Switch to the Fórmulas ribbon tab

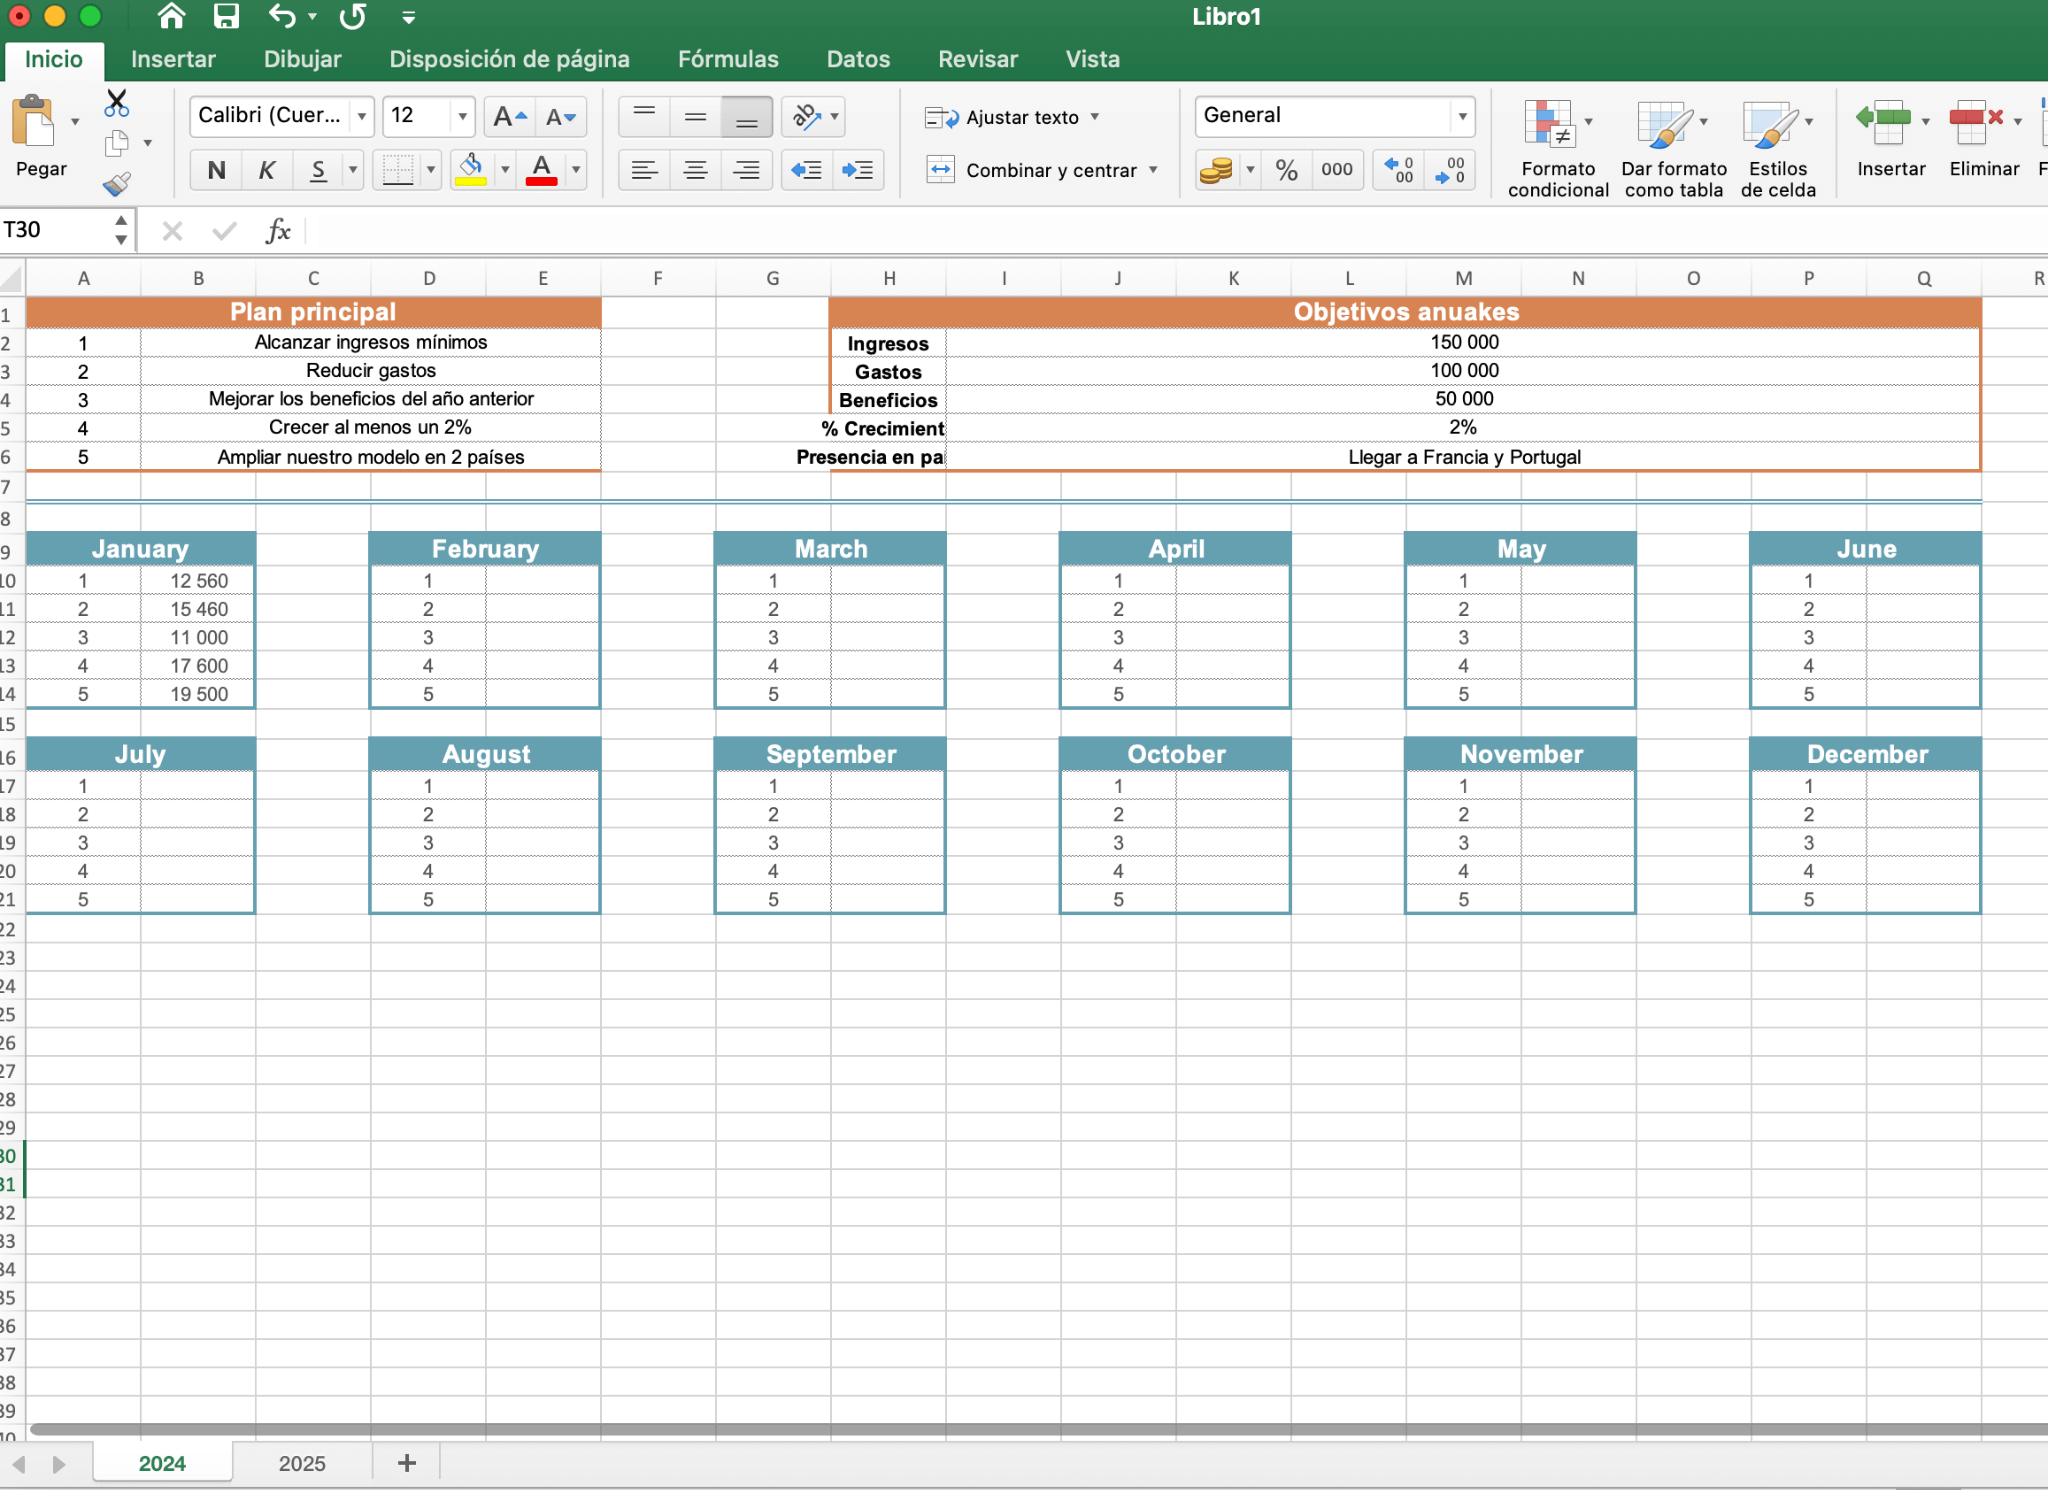pyautogui.click(x=727, y=59)
